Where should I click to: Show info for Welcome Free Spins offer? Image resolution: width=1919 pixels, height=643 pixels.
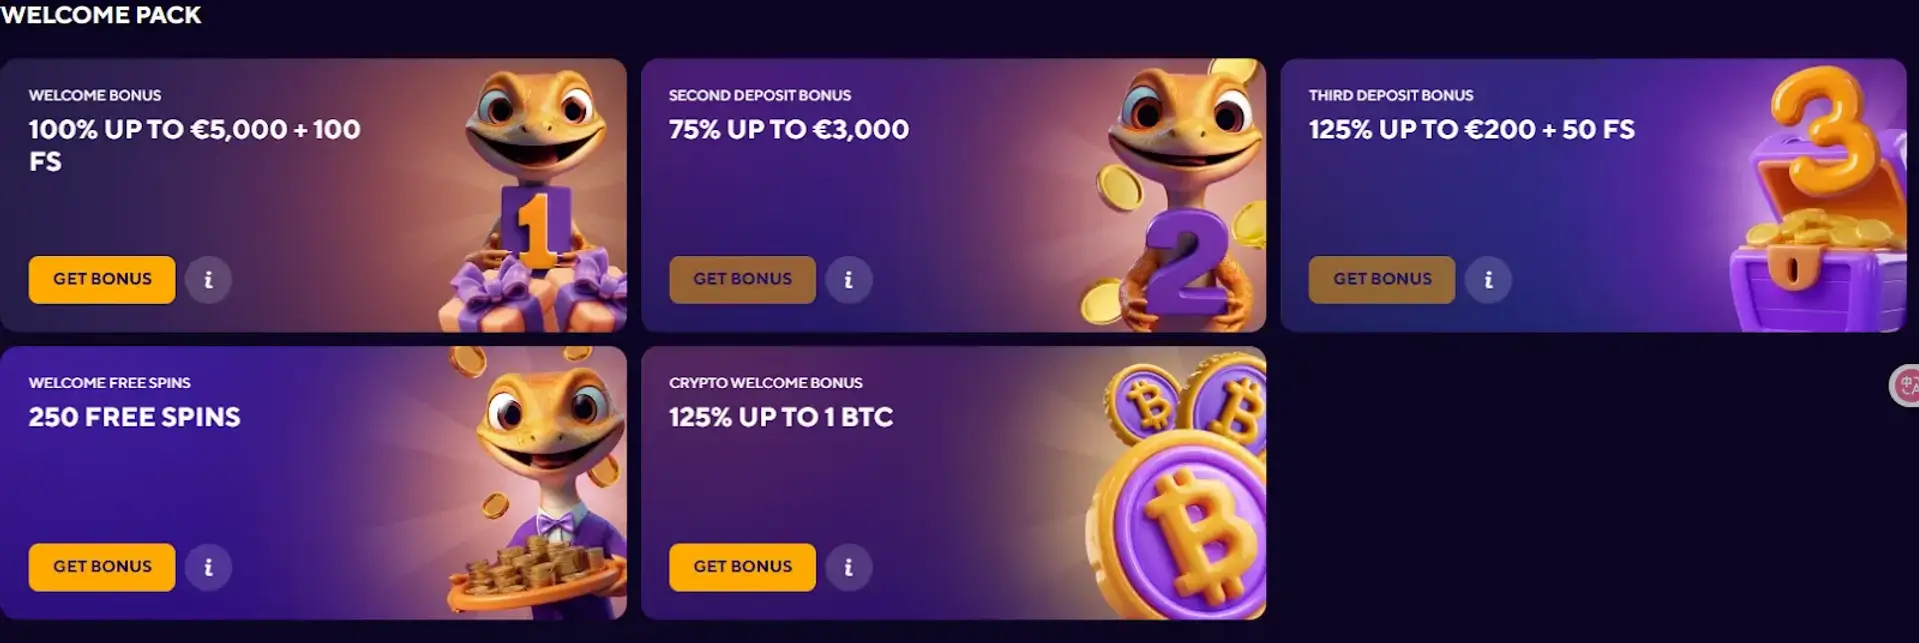pos(208,567)
